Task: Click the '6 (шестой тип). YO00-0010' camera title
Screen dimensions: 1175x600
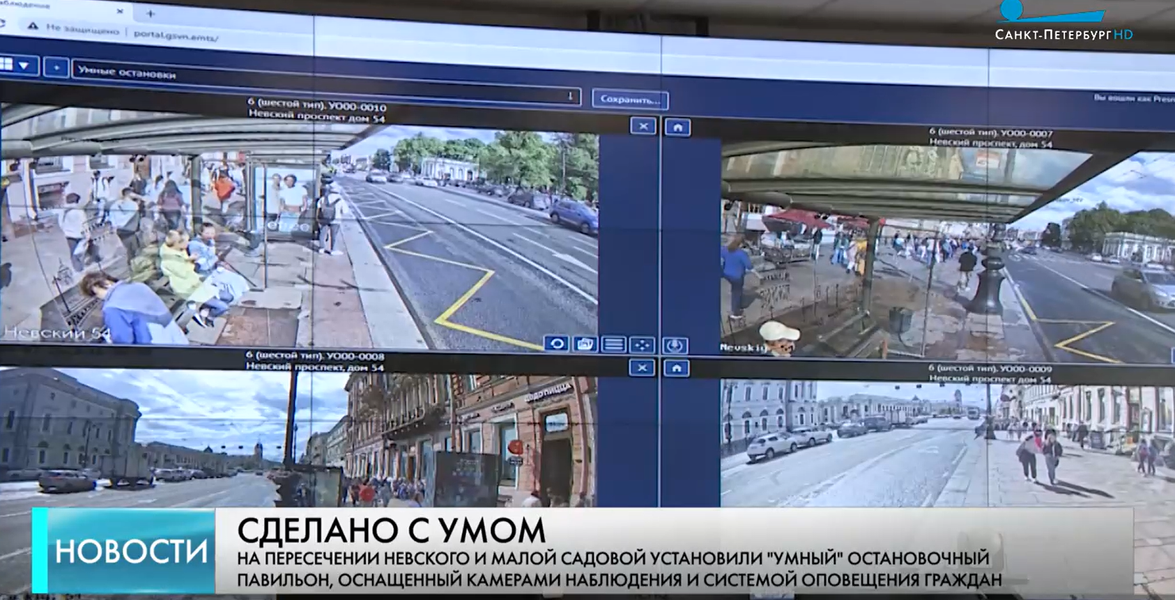Action: point(317,104)
